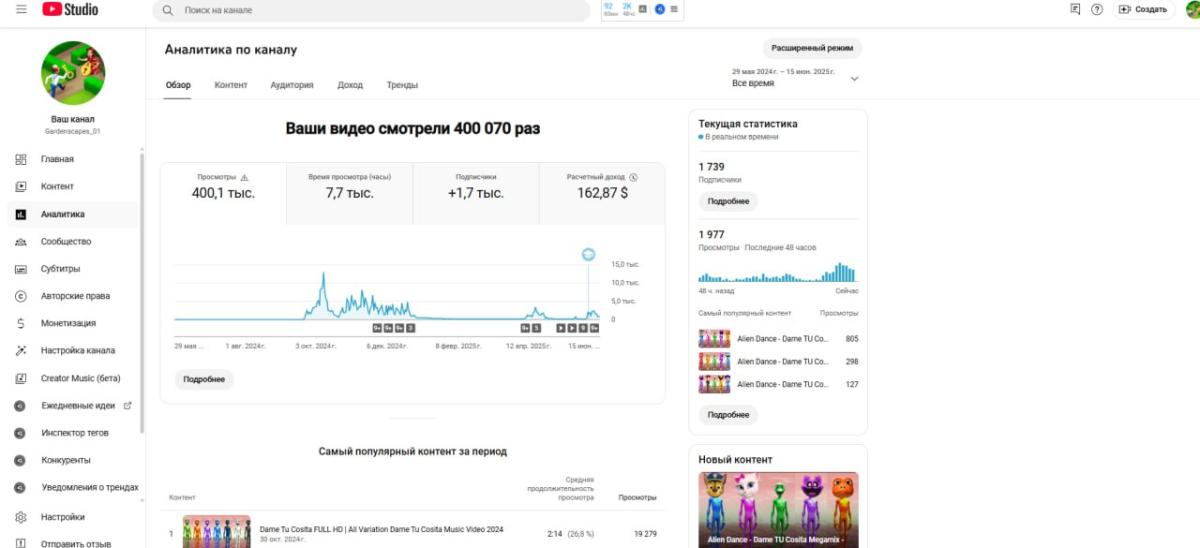Switch to the Аудитория tab
Screen dimensions: 1200x548
click(x=292, y=85)
